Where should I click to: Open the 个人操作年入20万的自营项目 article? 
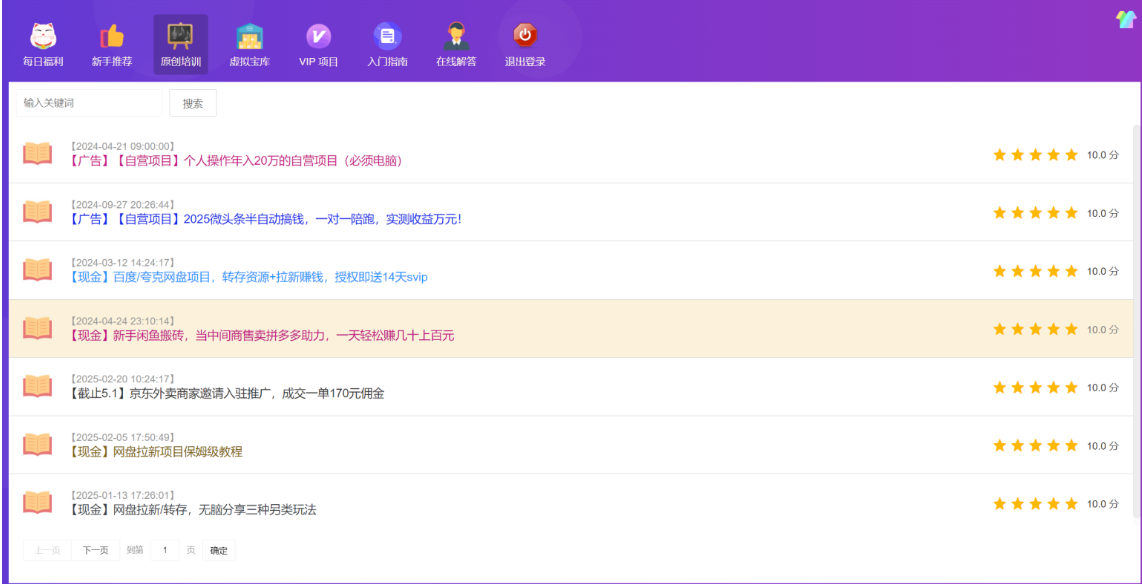pyautogui.click(x=236, y=161)
